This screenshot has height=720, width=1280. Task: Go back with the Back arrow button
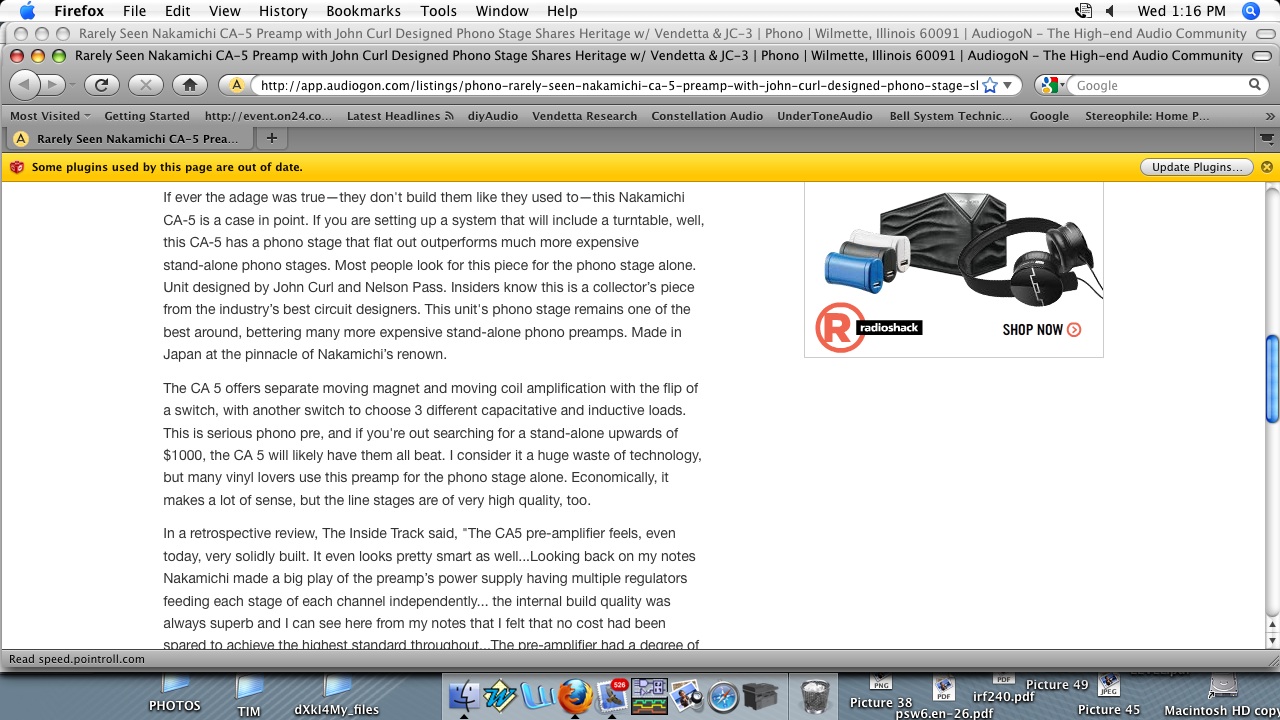[x=24, y=85]
